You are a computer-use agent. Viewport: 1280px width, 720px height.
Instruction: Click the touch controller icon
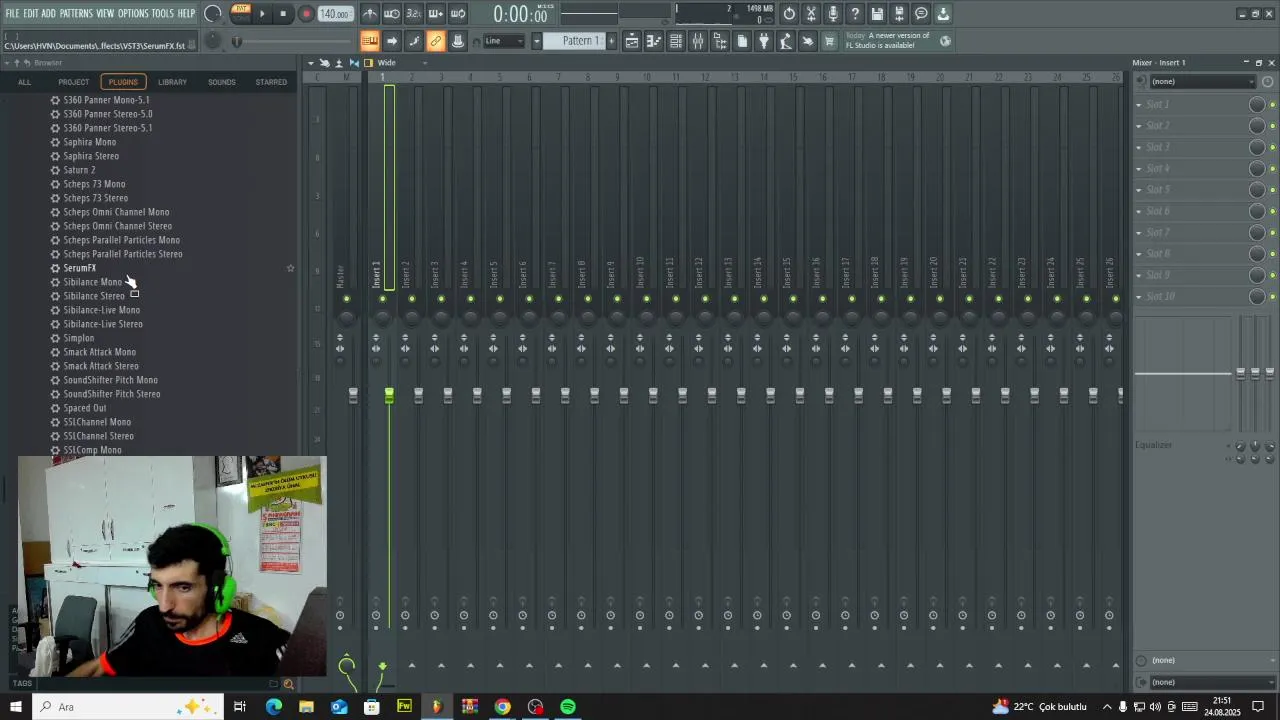point(808,41)
